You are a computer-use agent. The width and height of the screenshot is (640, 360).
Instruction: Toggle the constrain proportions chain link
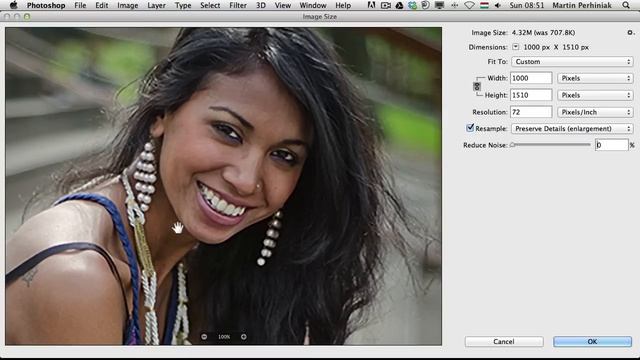point(477,87)
